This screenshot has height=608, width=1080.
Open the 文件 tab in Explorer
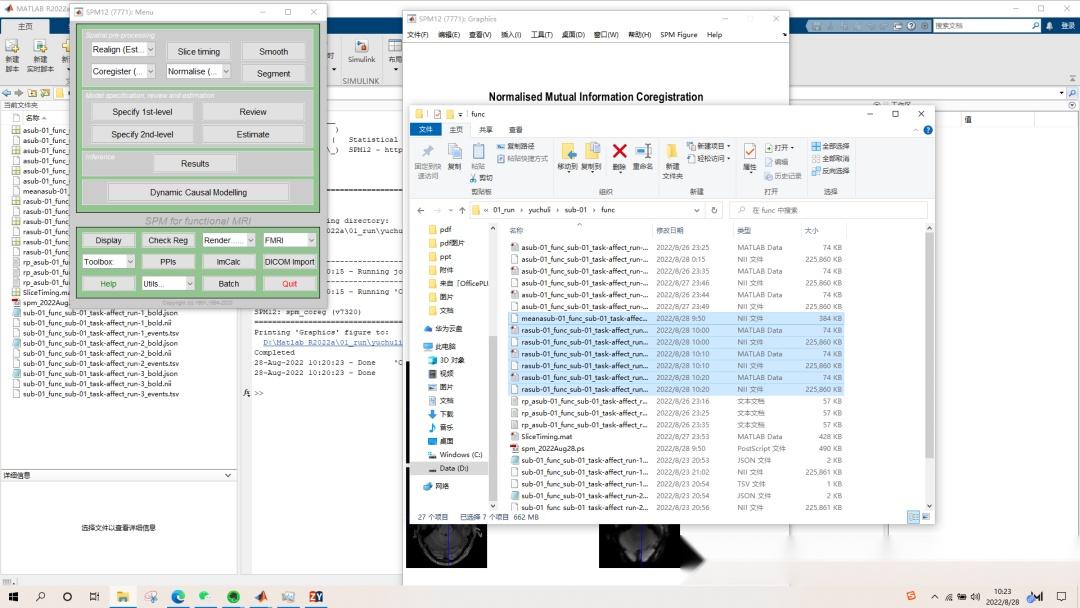(x=426, y=129)
